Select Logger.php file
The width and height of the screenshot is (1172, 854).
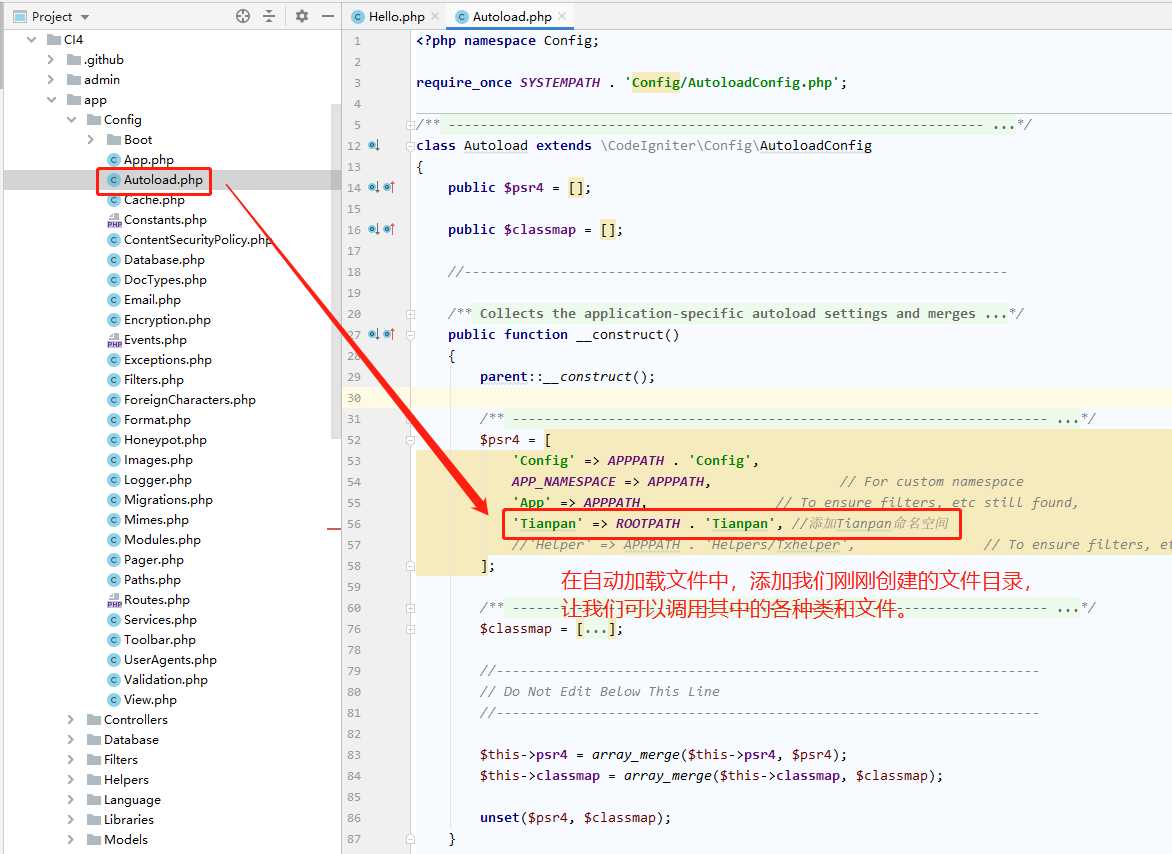pos(158,480)
